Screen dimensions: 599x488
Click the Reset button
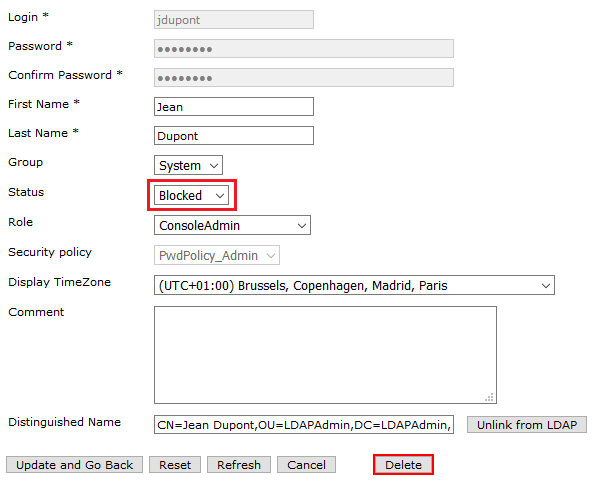coord(175,465)
